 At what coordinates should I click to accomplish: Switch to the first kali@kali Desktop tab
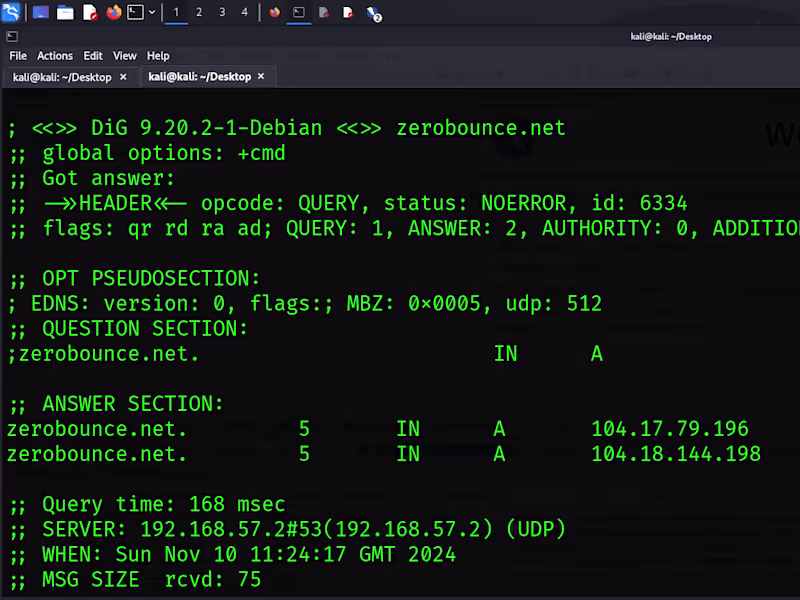click(62, 77)
